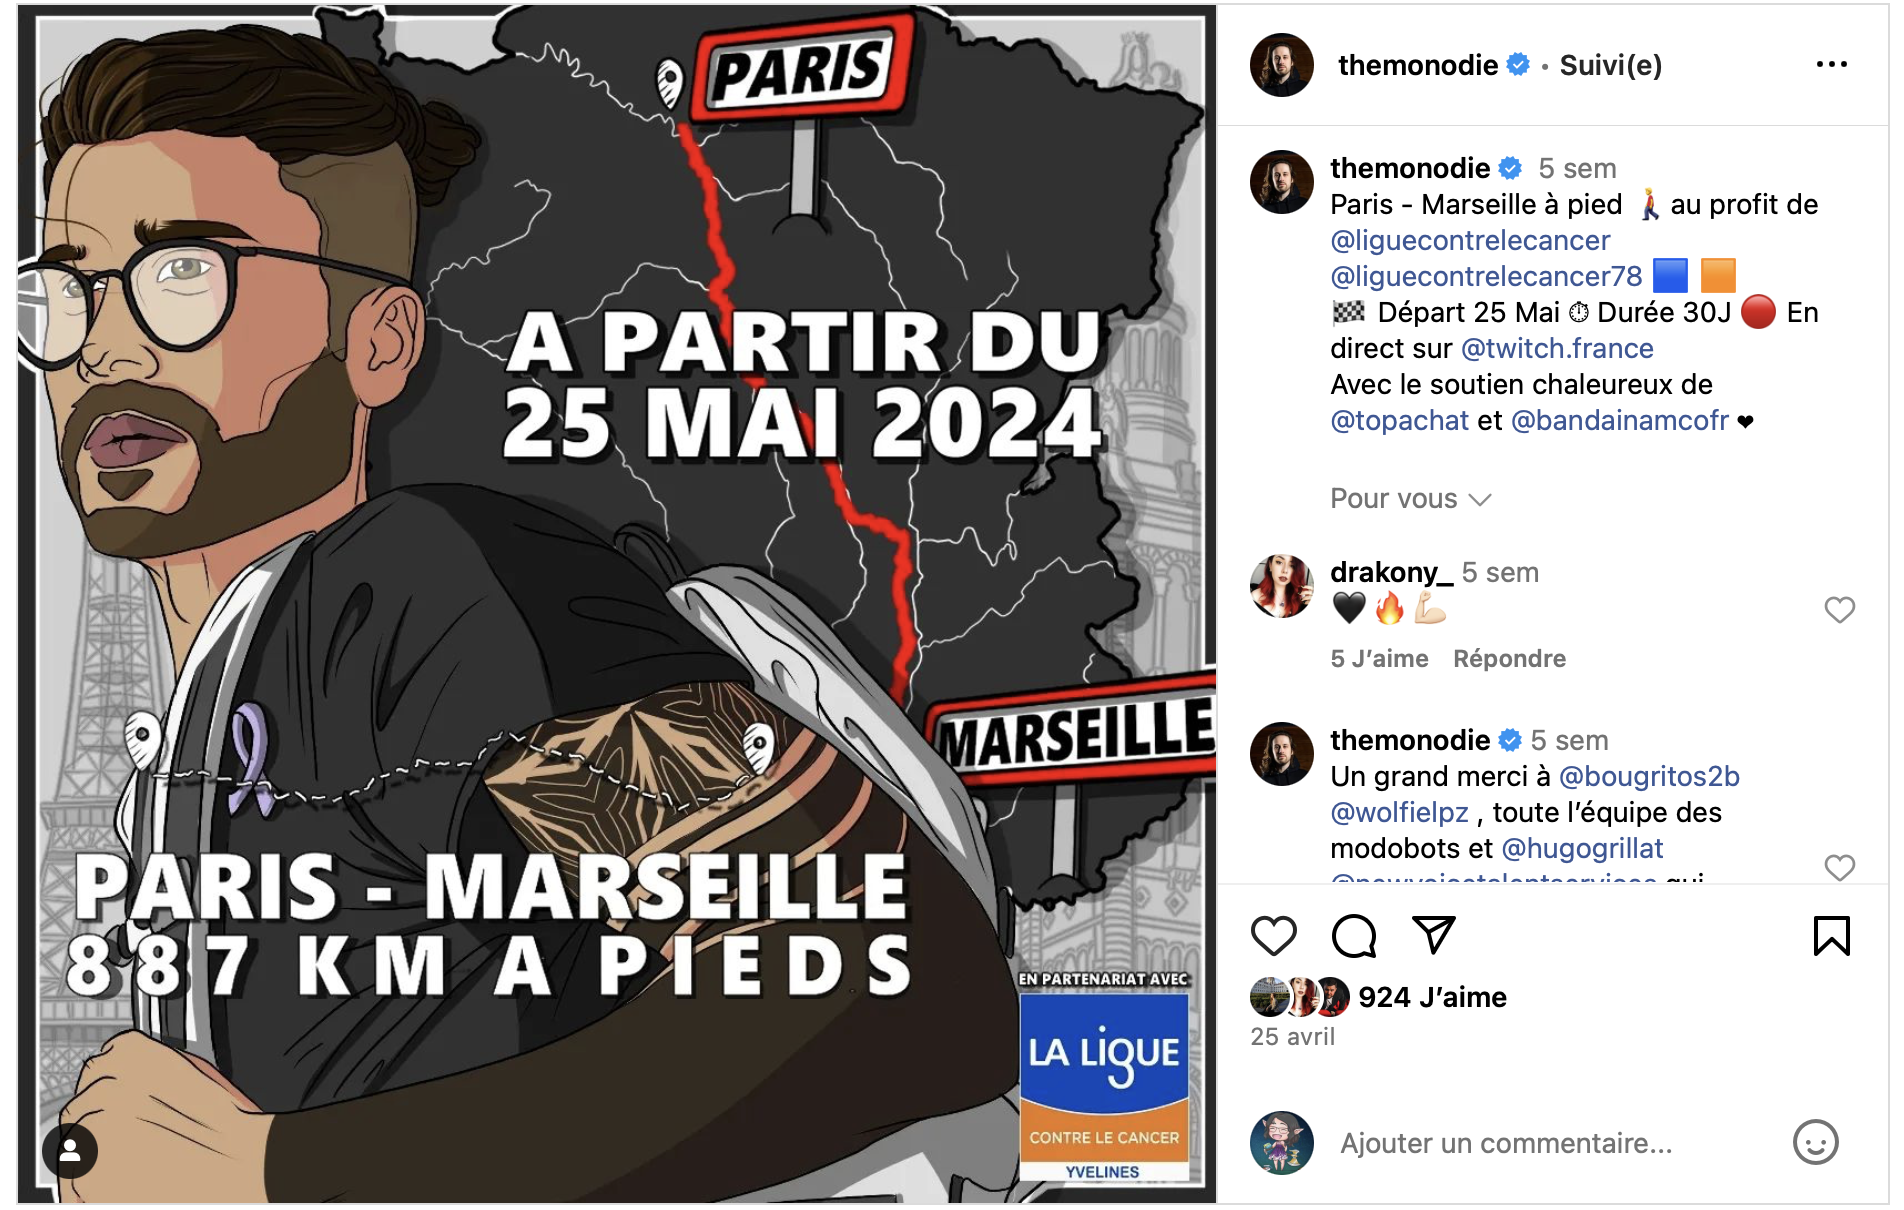
Task: View who liked via 5 J'aime
Action: tap(1379, 658)
